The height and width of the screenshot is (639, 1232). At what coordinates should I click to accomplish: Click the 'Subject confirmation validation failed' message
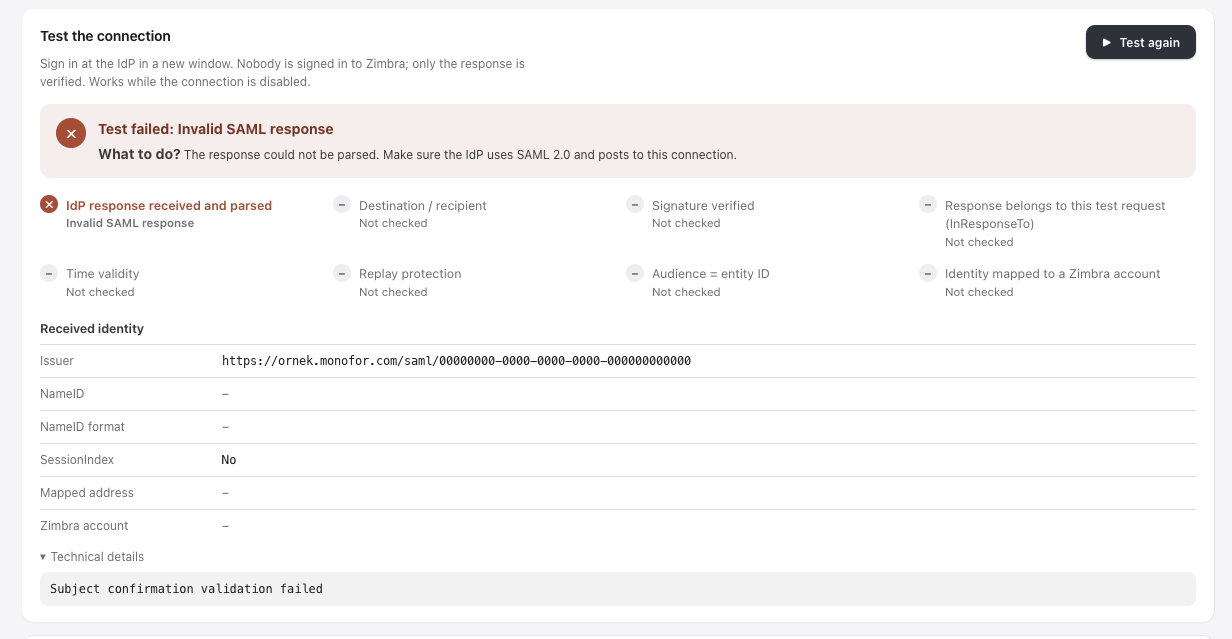coord(186,589)
